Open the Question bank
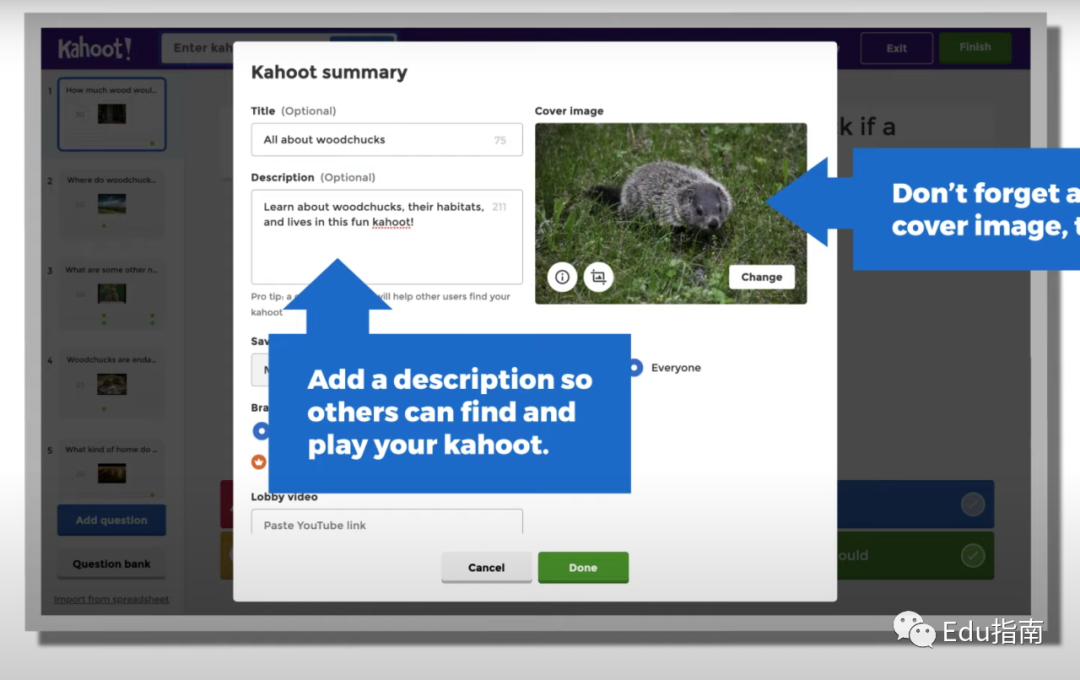Image resolution: width=1080 pixels, height=680 pixels. point(112,564)
